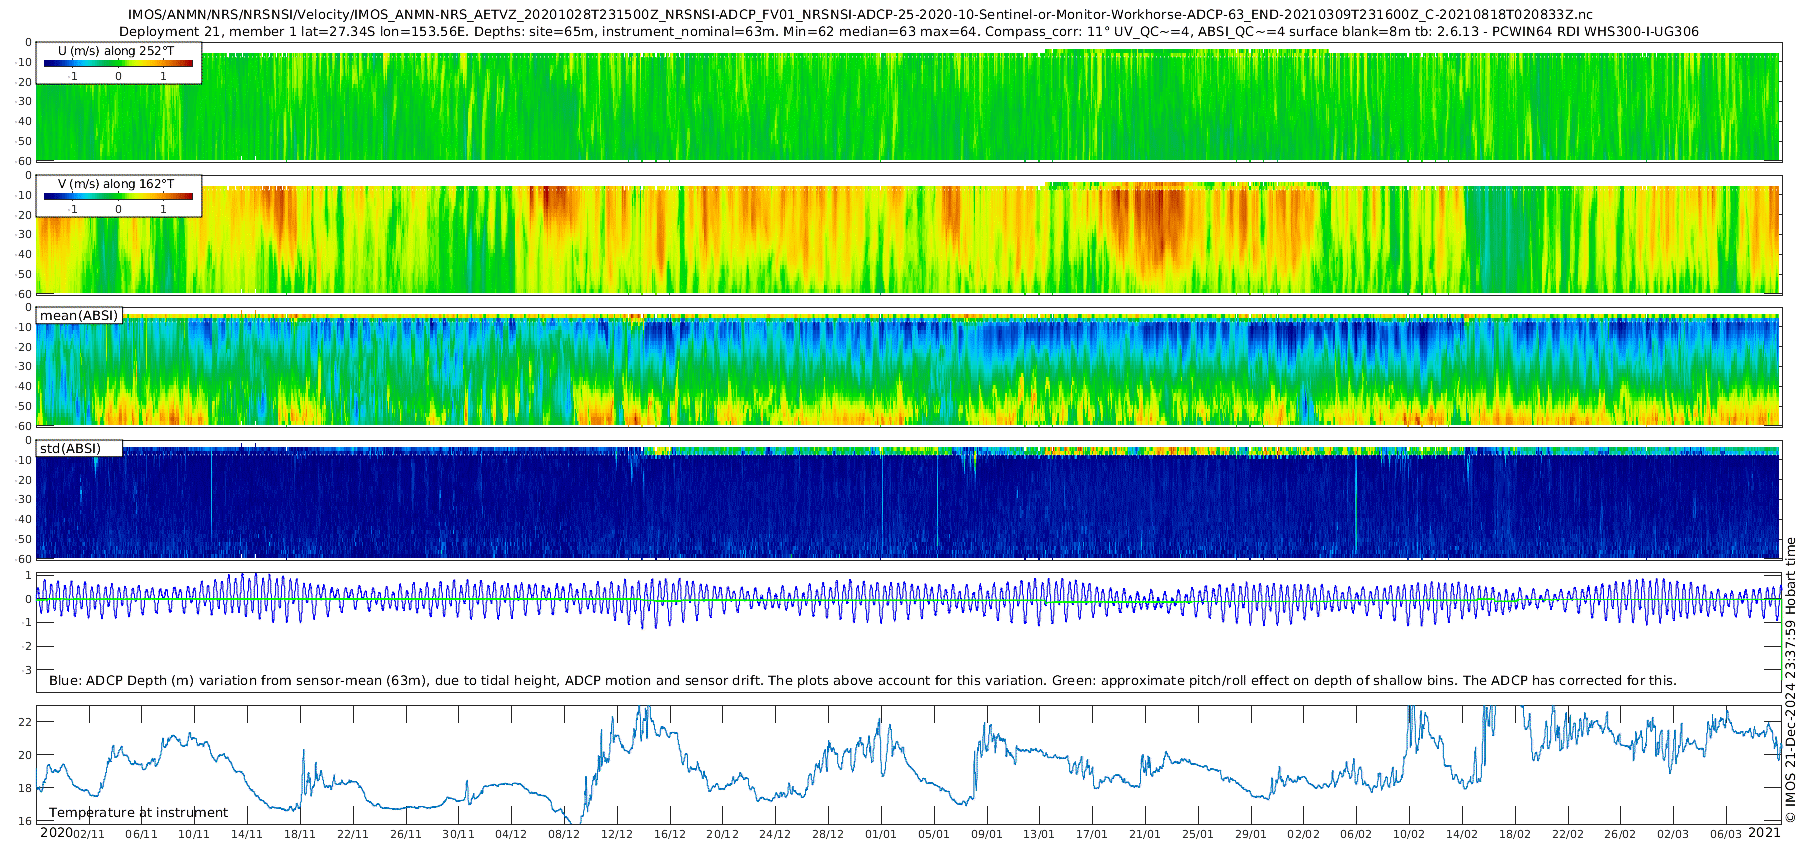The height and width of the screenshot is (850, 1800).
Task: Click the 01/01 date tick label
Action: [x=880, y=835]
